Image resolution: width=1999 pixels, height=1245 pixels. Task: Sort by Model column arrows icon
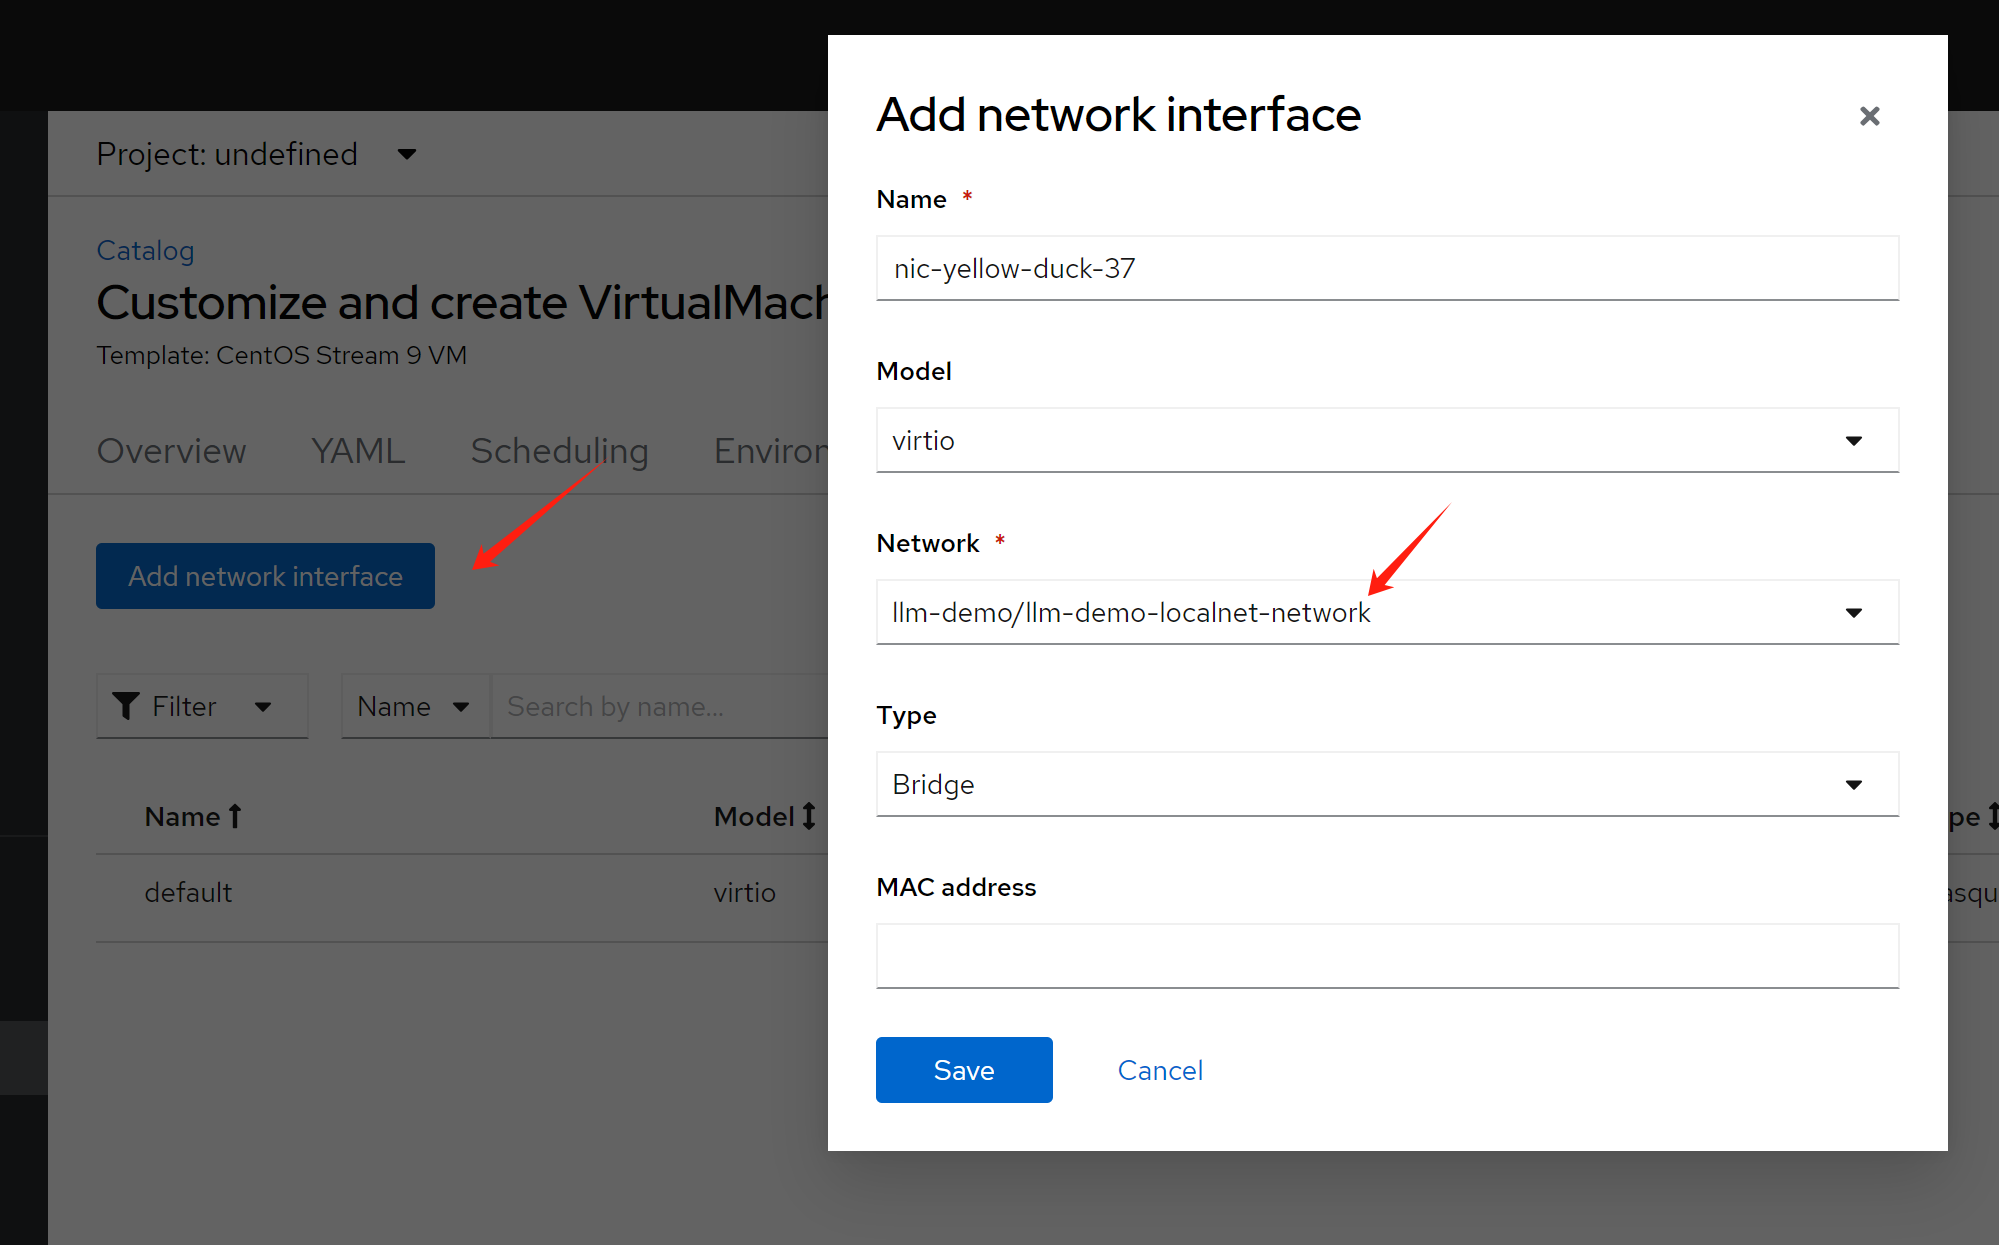point(809,816)
